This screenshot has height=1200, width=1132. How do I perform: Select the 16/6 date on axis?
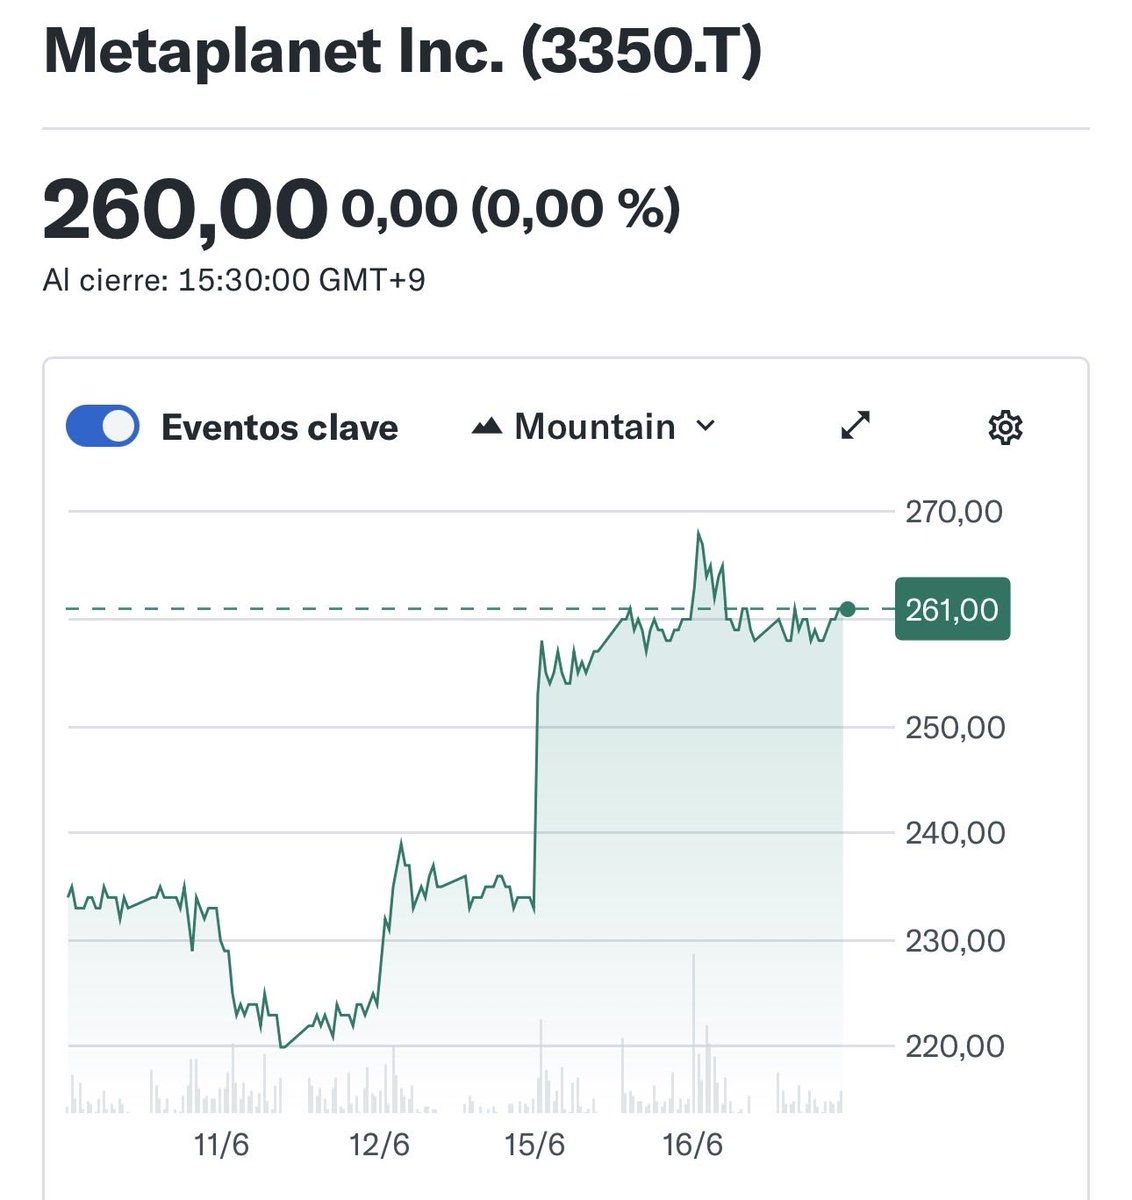click(692, 1144)
